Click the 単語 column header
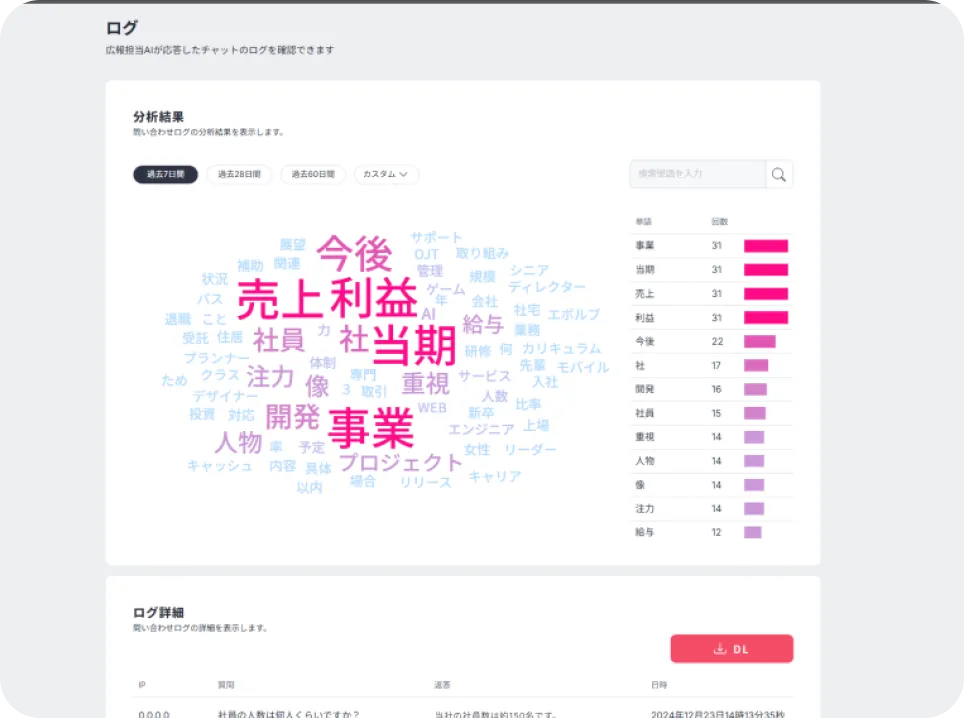The image size is (964, 718). [x=643, y=221]
